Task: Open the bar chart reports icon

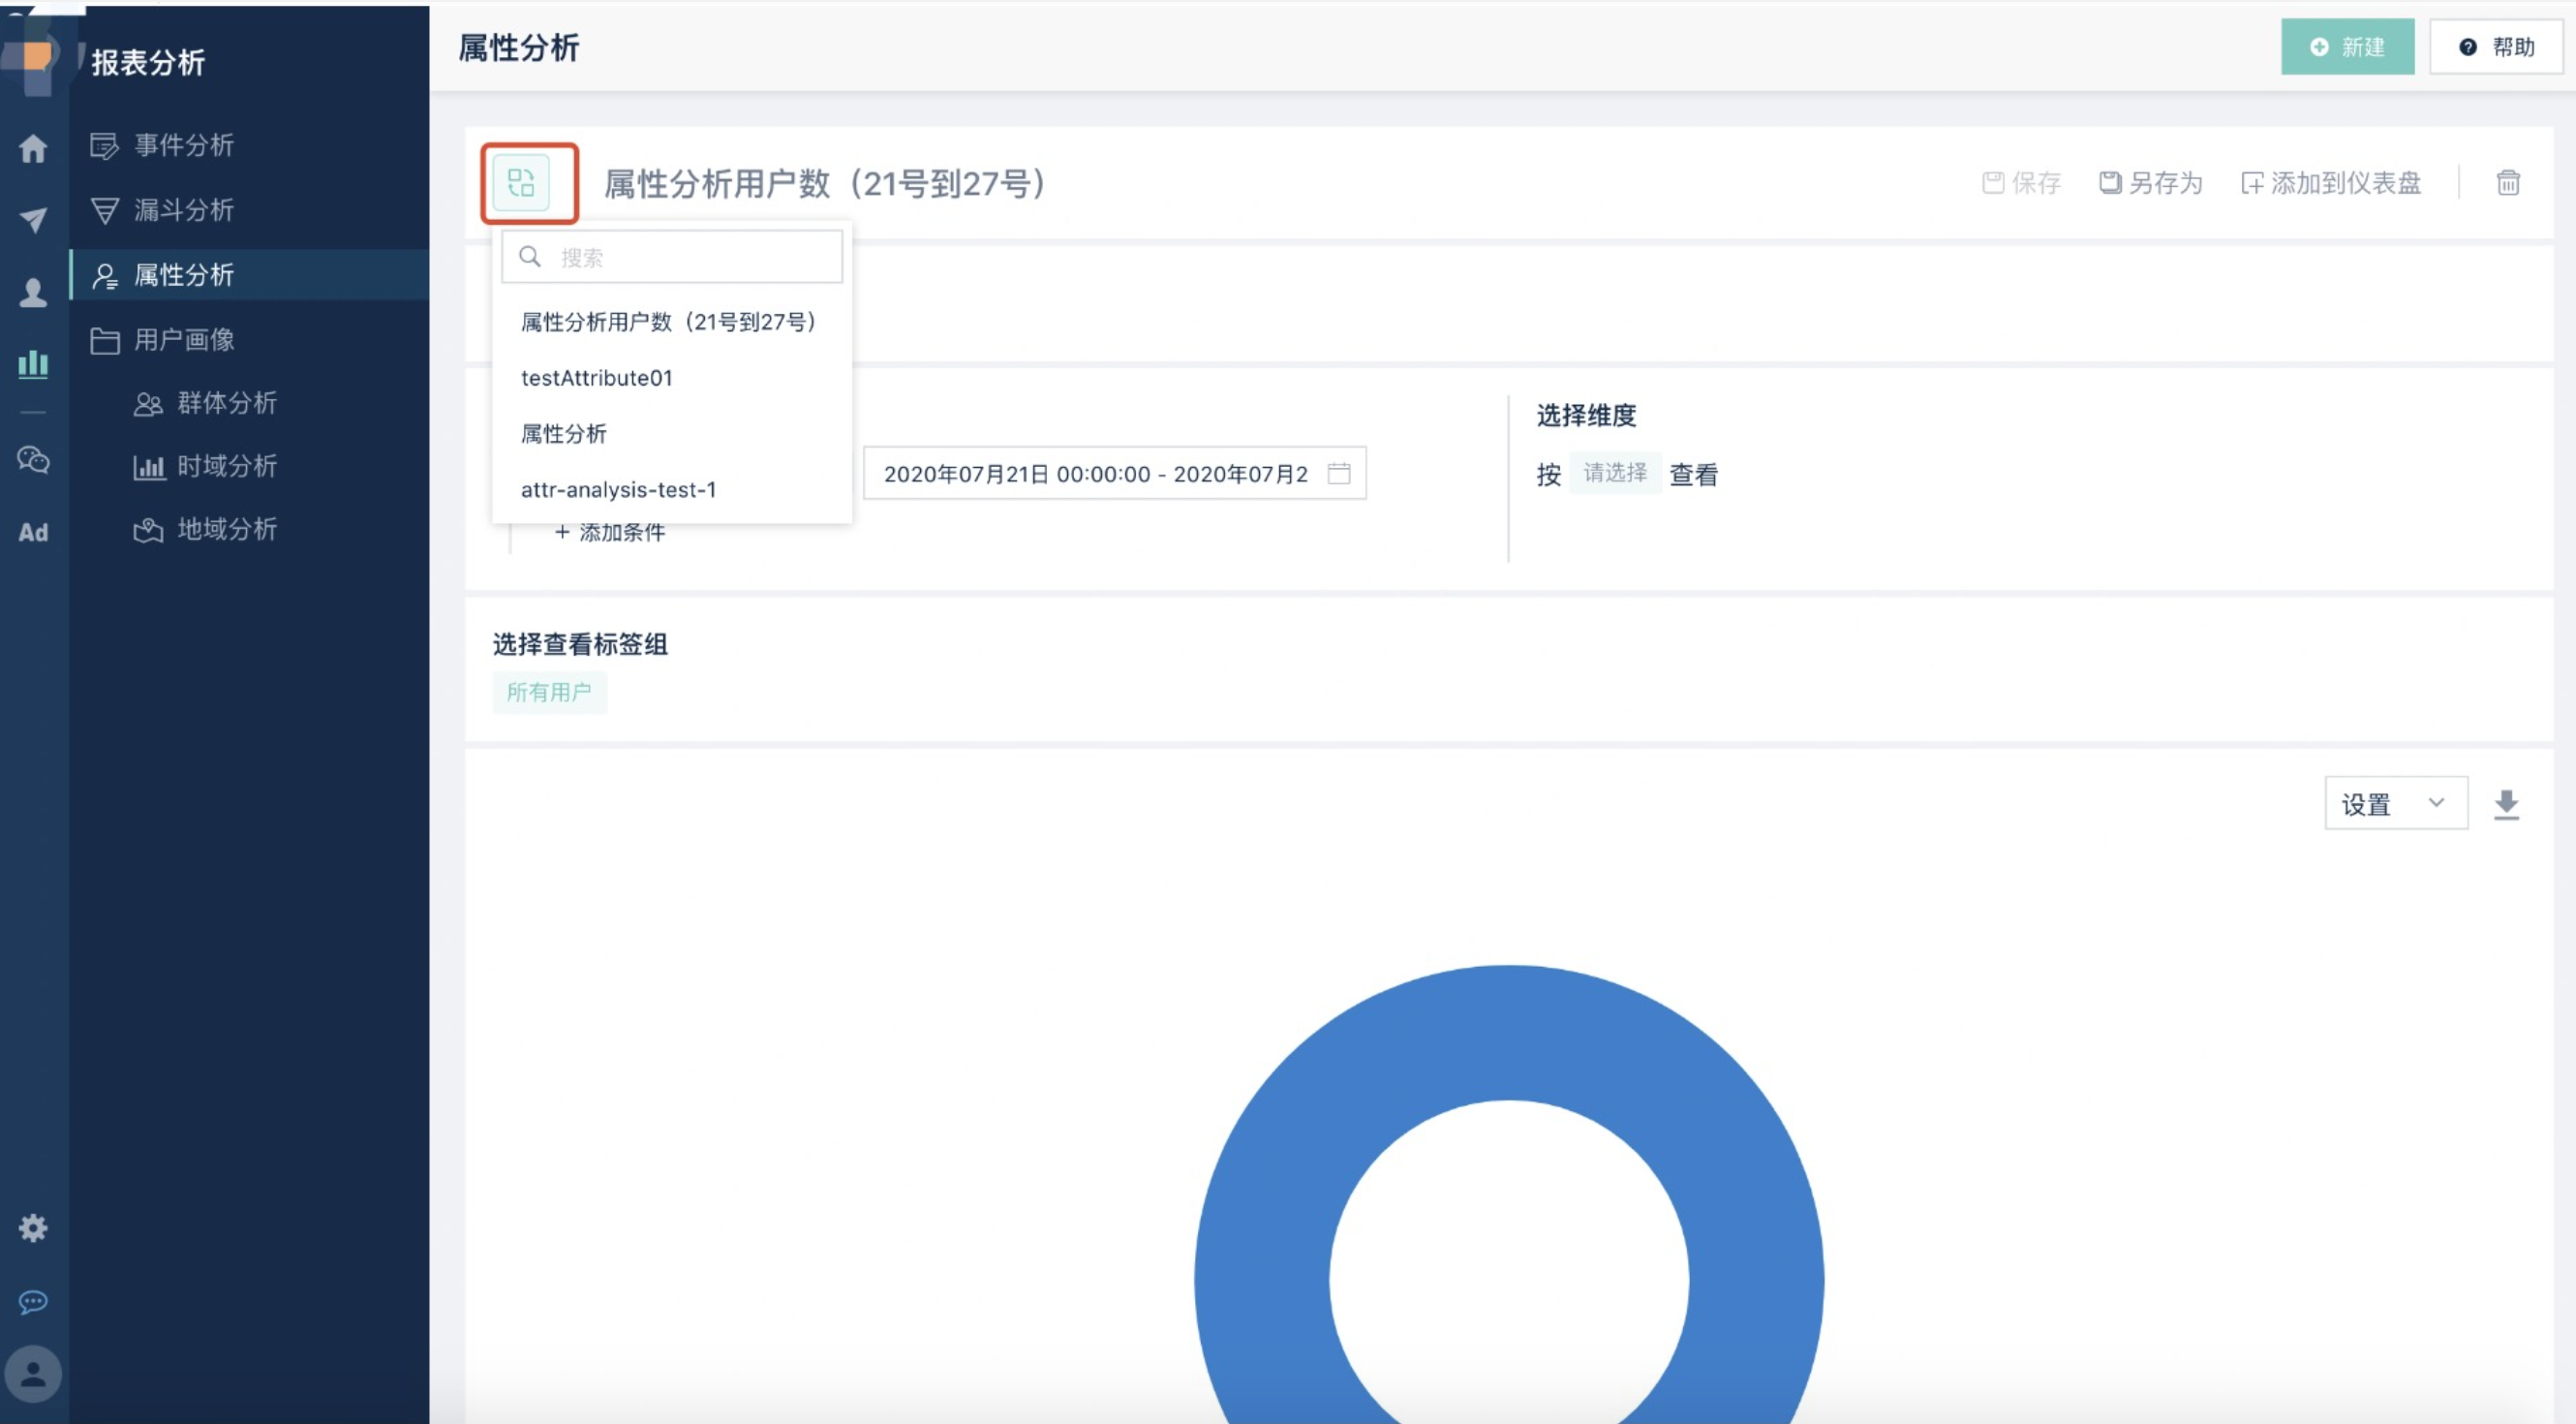Action: (33, 364)
